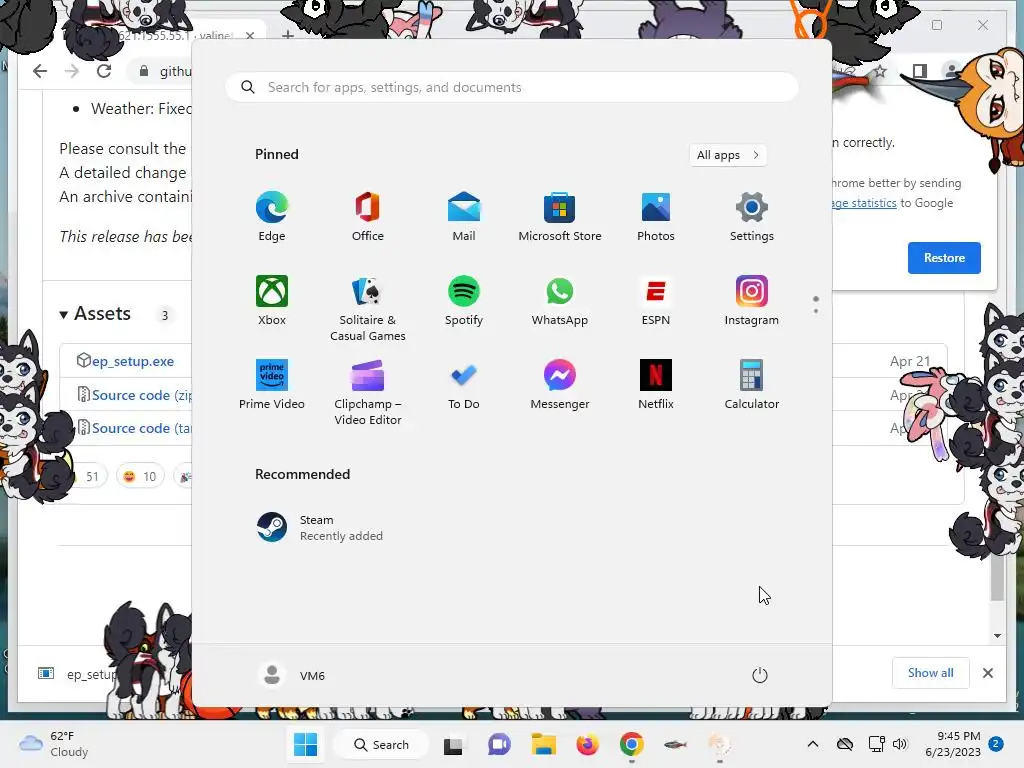The height and width of the screenshot is (768, 1024).
Task: Open the OneDrive tray icon
Action: 845,744
